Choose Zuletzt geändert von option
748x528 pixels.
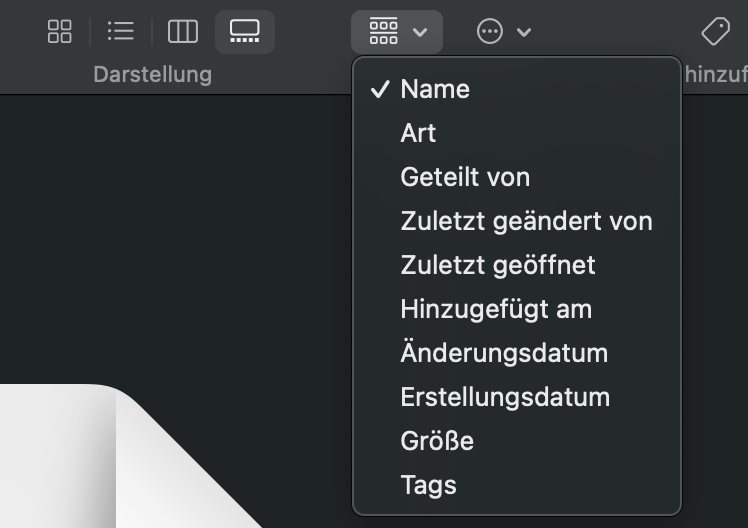click(526, 221)
